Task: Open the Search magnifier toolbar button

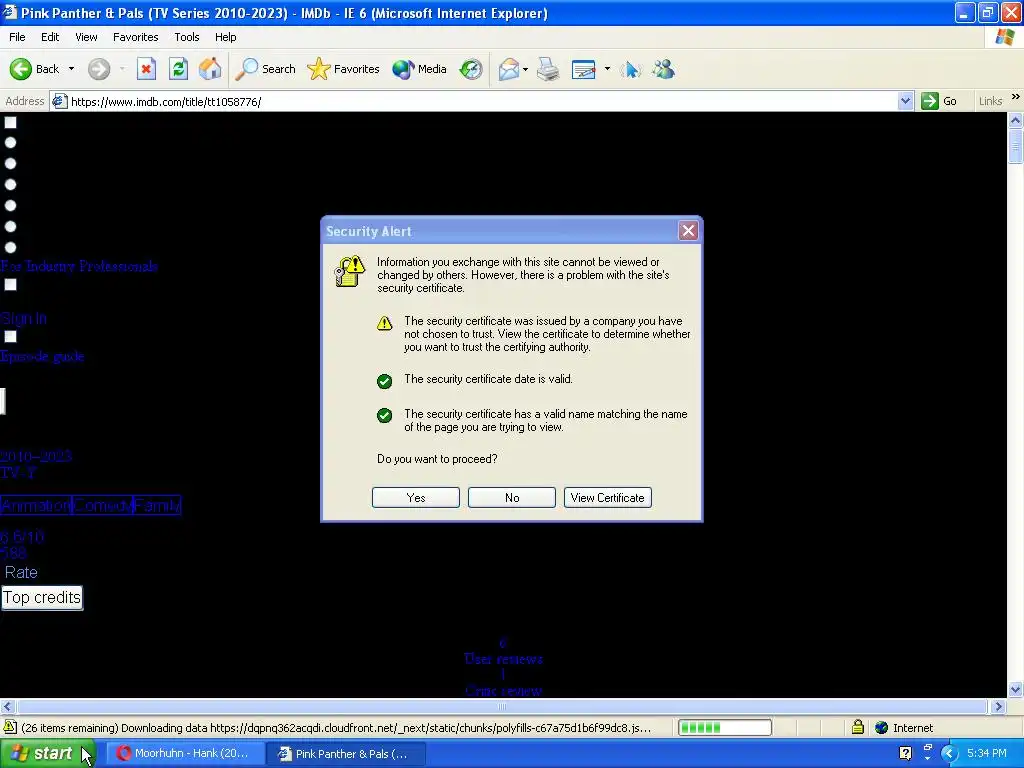Action: tap(265, 69)
